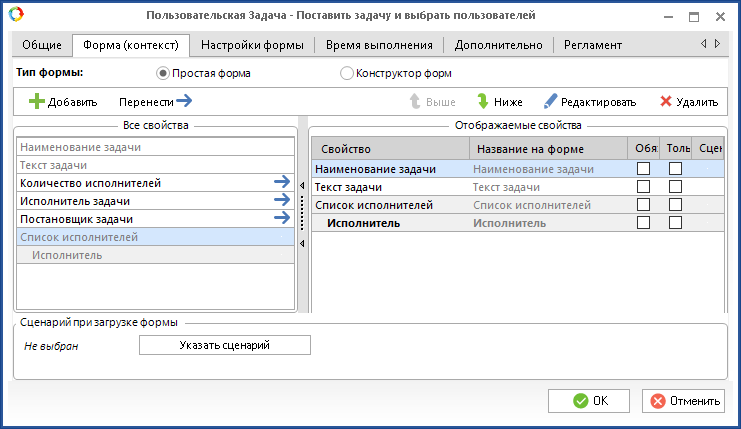Toggle Обя checkbox for Наименование задачи row
741x429 pixels.
point(643,169)
